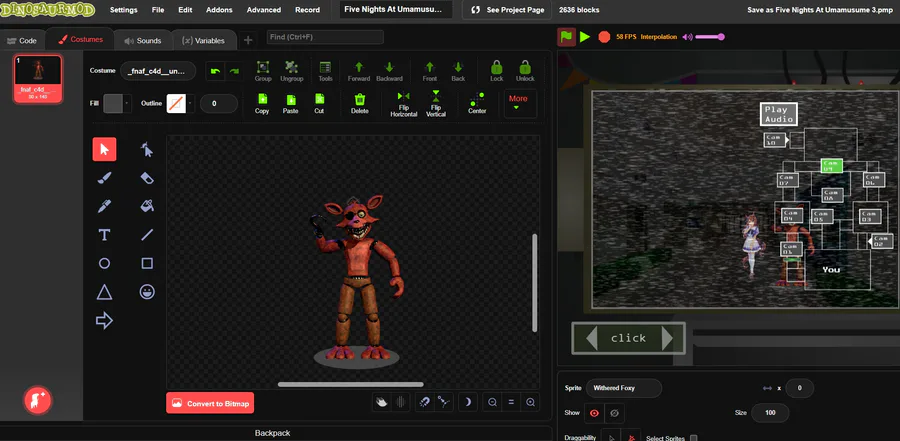Select the Fill bucket tool
Image resolution: width=900 pixels, height=441 pixels.
pyautogui.click(x=147, y=206)
